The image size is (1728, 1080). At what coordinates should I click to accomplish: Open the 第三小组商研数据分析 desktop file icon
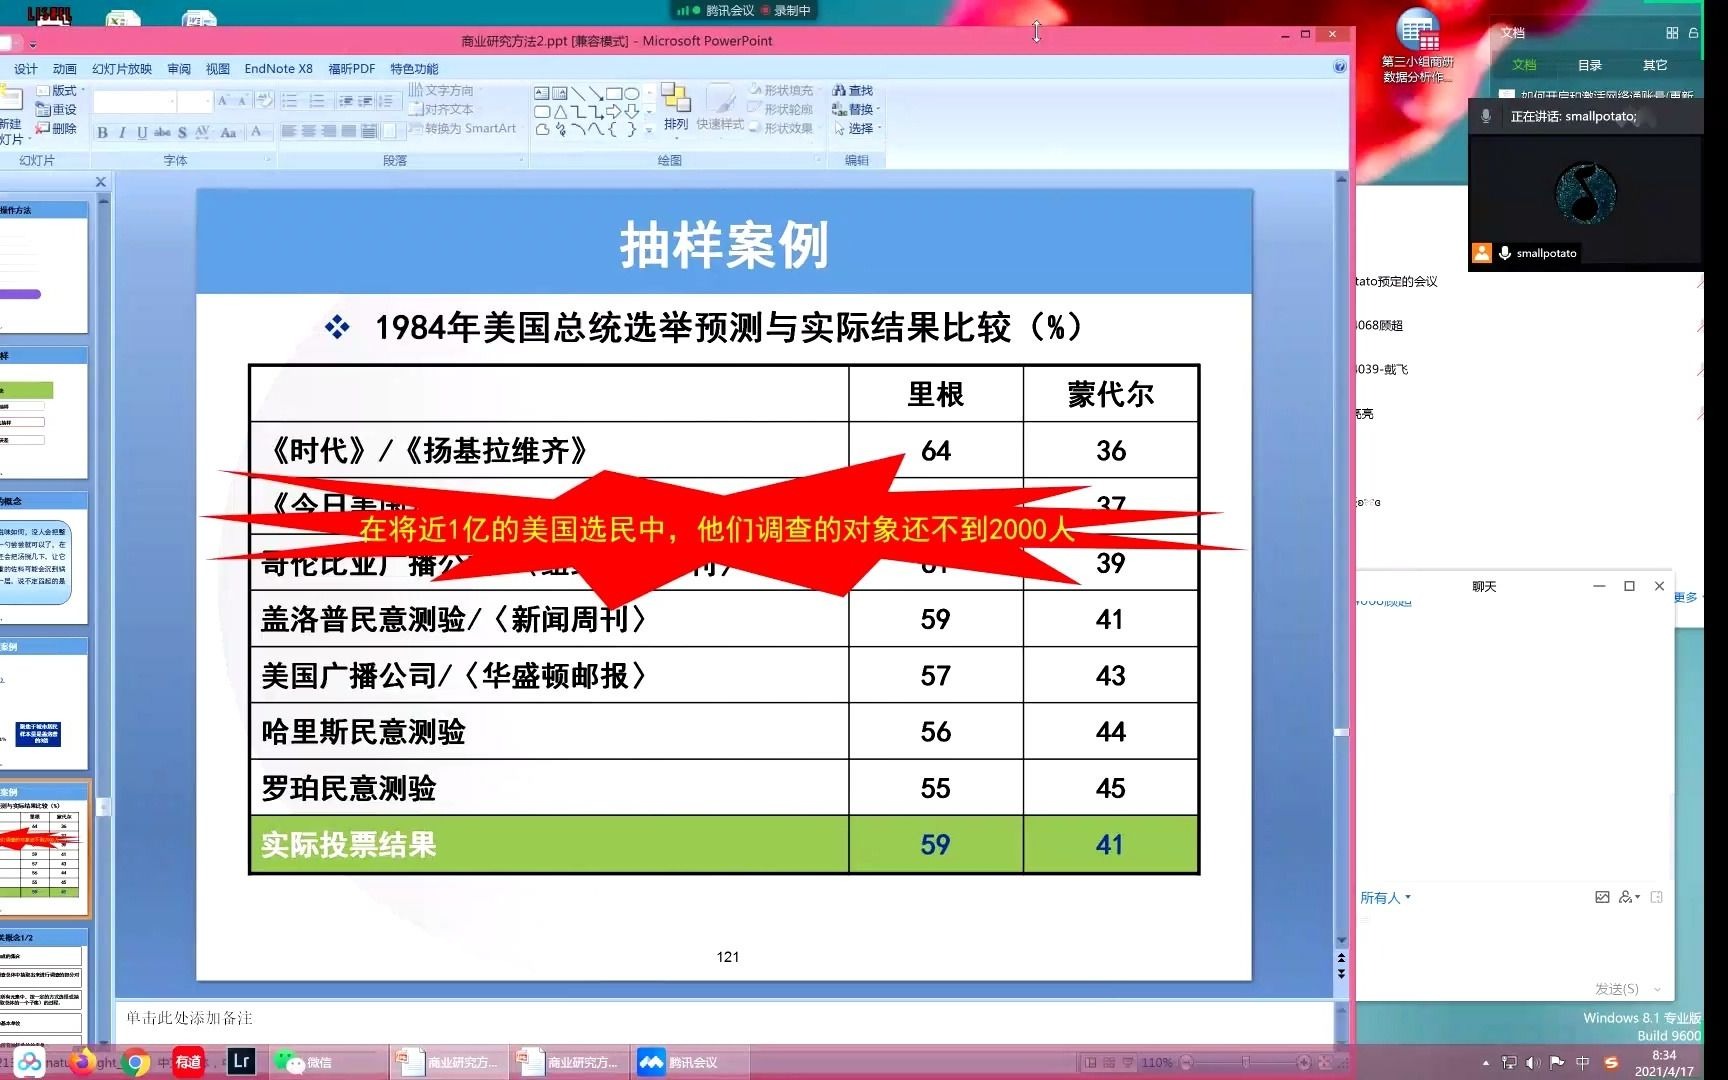pyautogui.click(x=1418, y=45)
